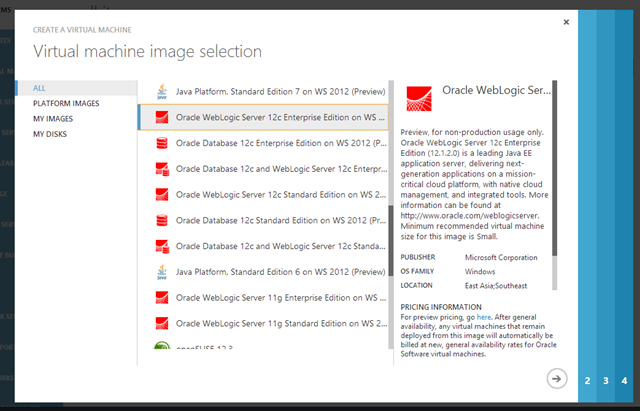Open the 'here' preview pricing link
The width and height of the screenshot is (640, 411).
click(x=484, y=317)
